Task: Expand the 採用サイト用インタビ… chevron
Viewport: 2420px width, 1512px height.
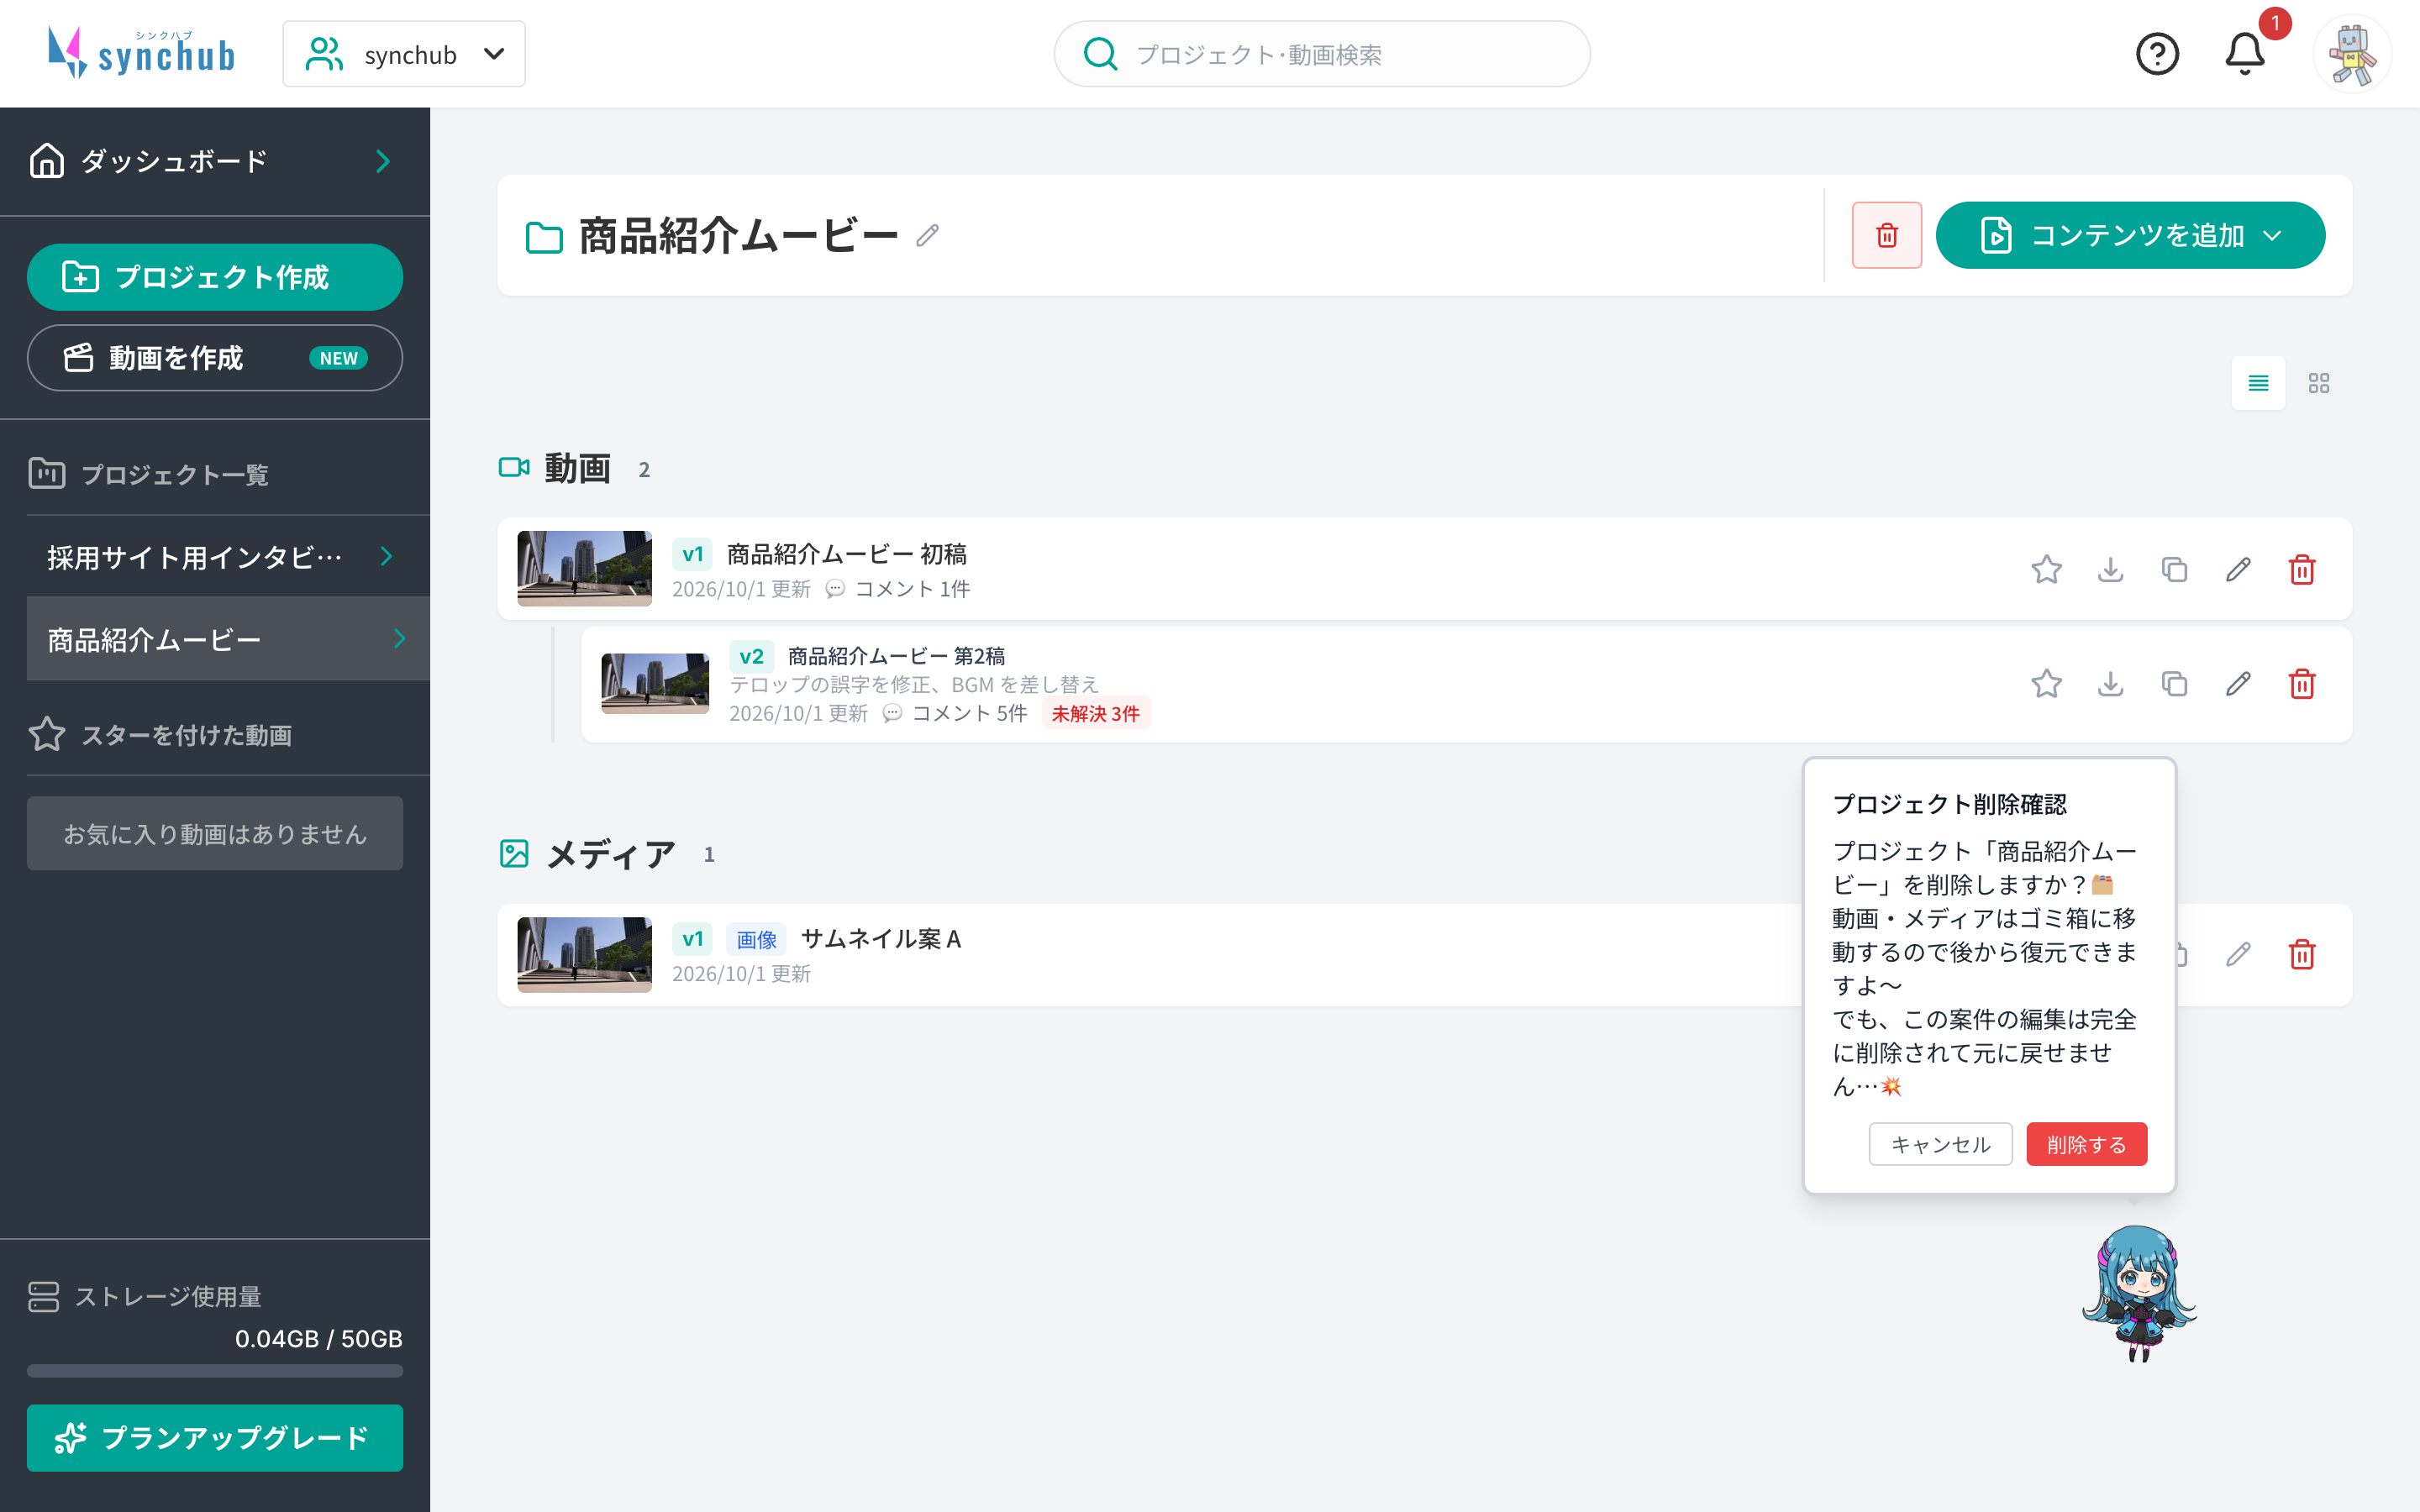Action: point(387,557)
